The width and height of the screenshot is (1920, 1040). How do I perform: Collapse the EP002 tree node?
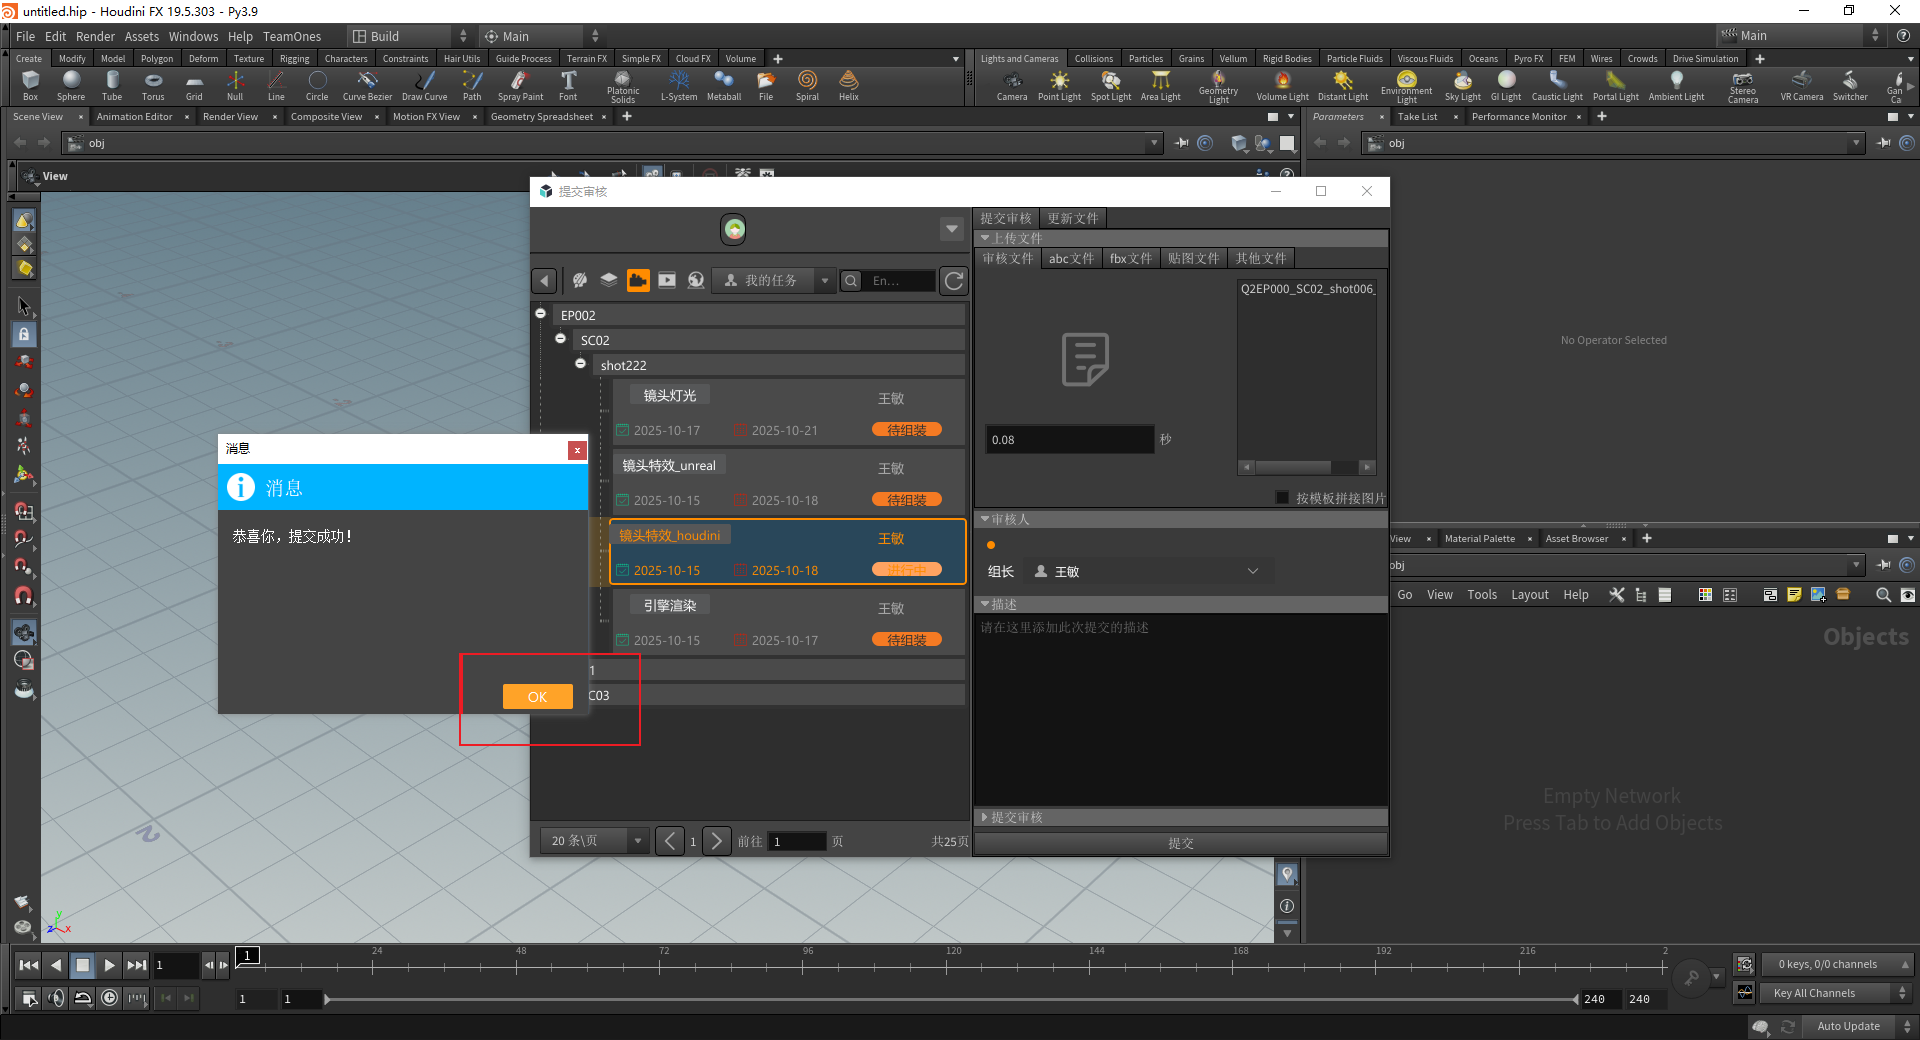click(x=541, y=314)
